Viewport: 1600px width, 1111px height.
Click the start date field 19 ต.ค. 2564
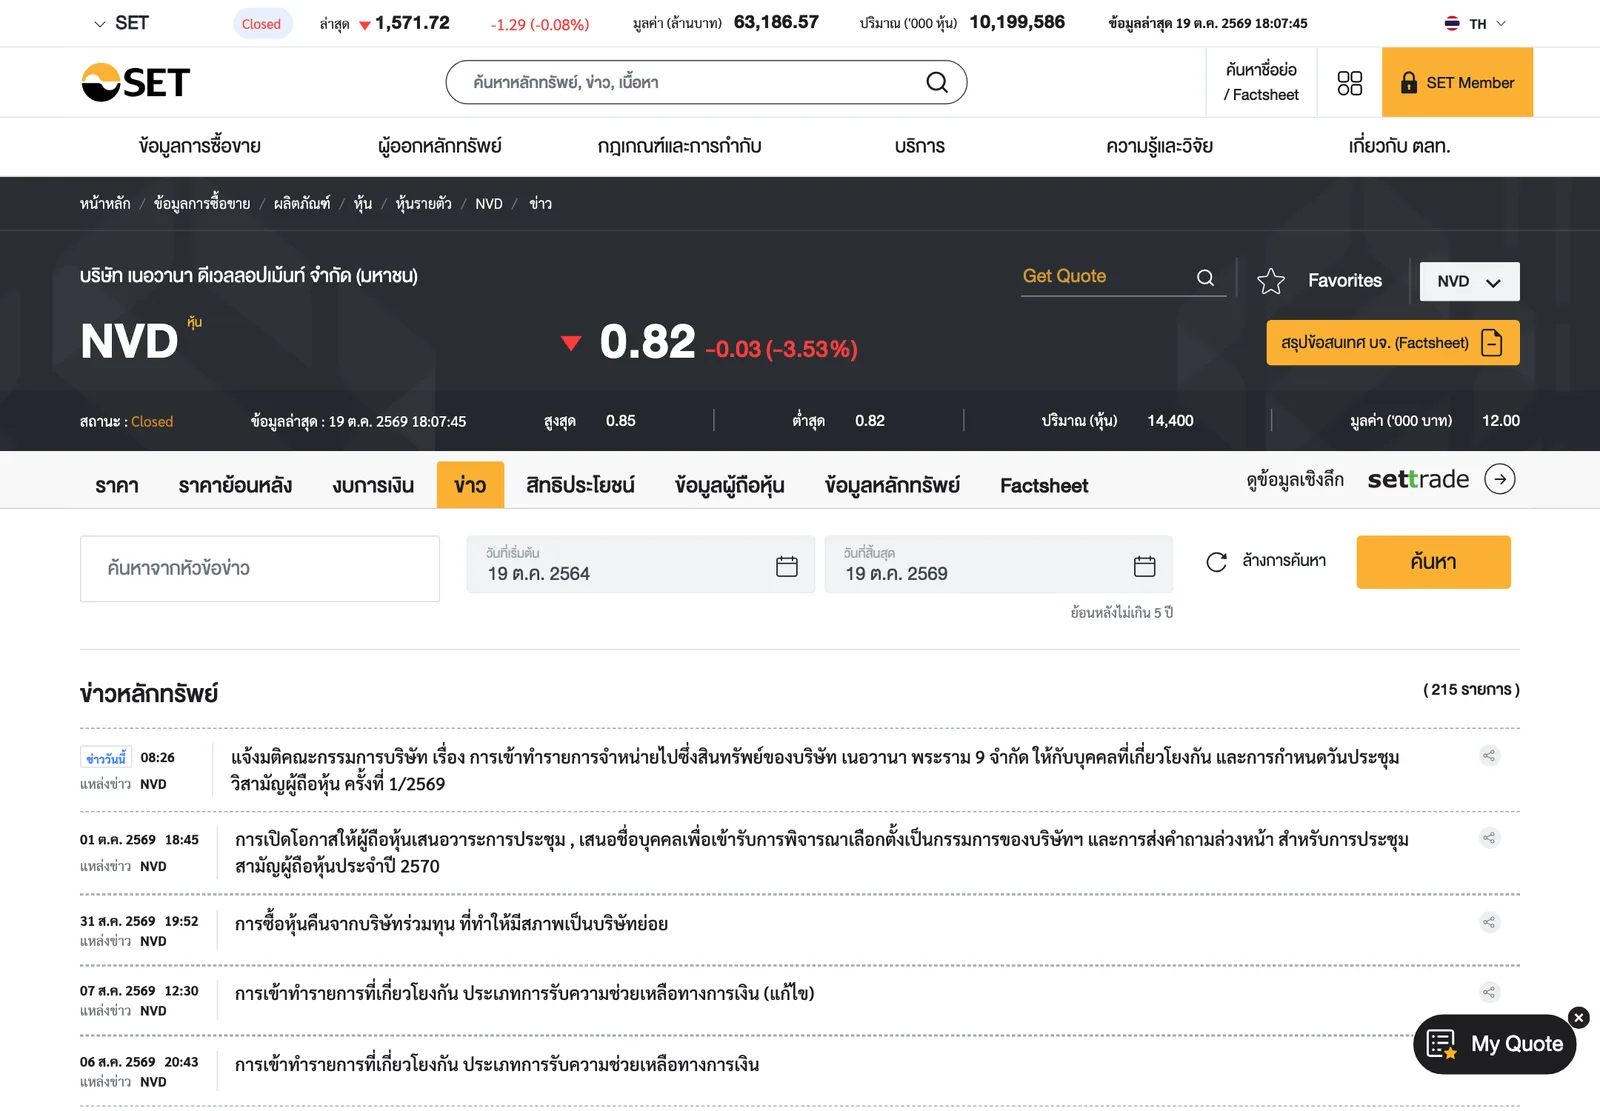640,565
